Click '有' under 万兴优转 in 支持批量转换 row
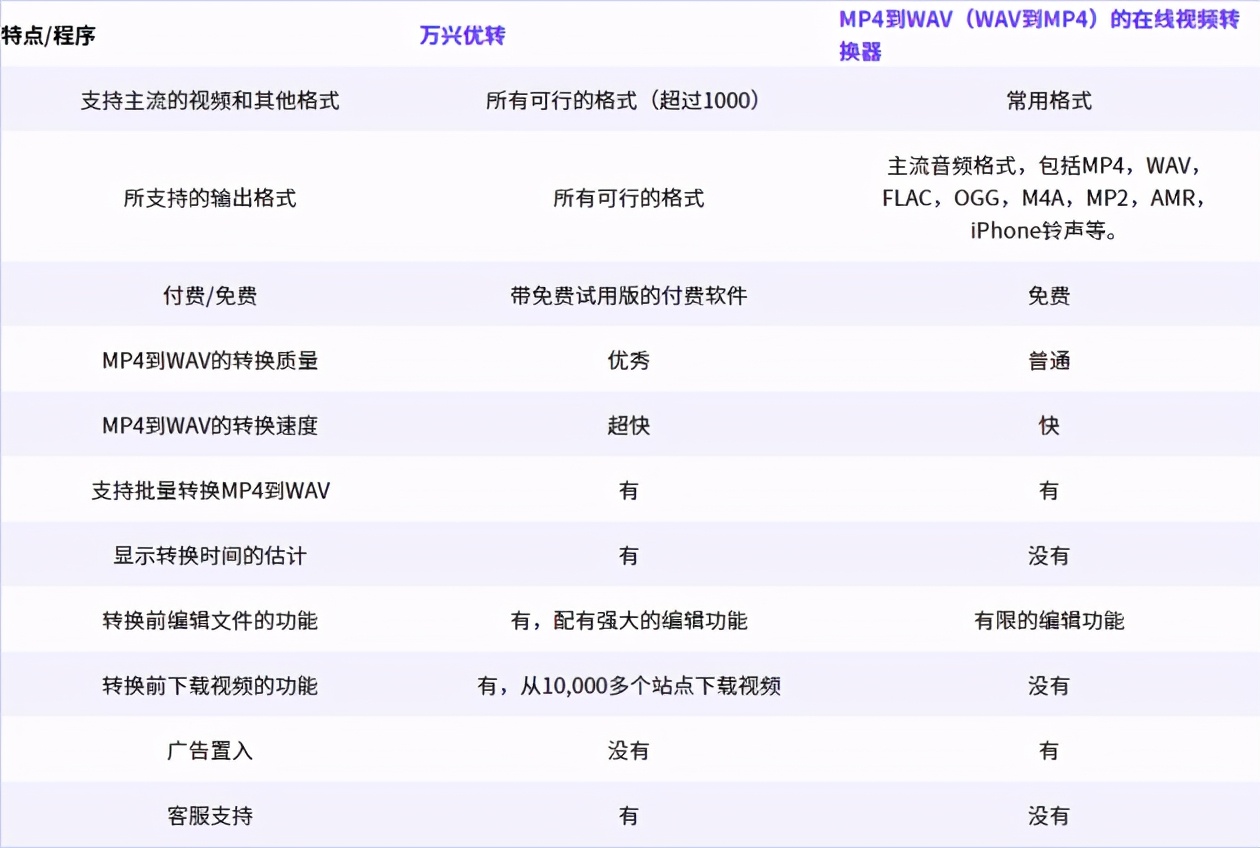Image resolution: width=1260 pixels, height=848 pixels. point(629,491)
